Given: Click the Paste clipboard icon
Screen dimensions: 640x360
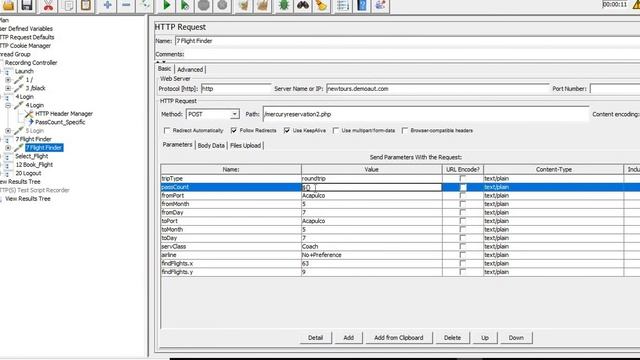Looking at the screenshot, I should (86, 5).
